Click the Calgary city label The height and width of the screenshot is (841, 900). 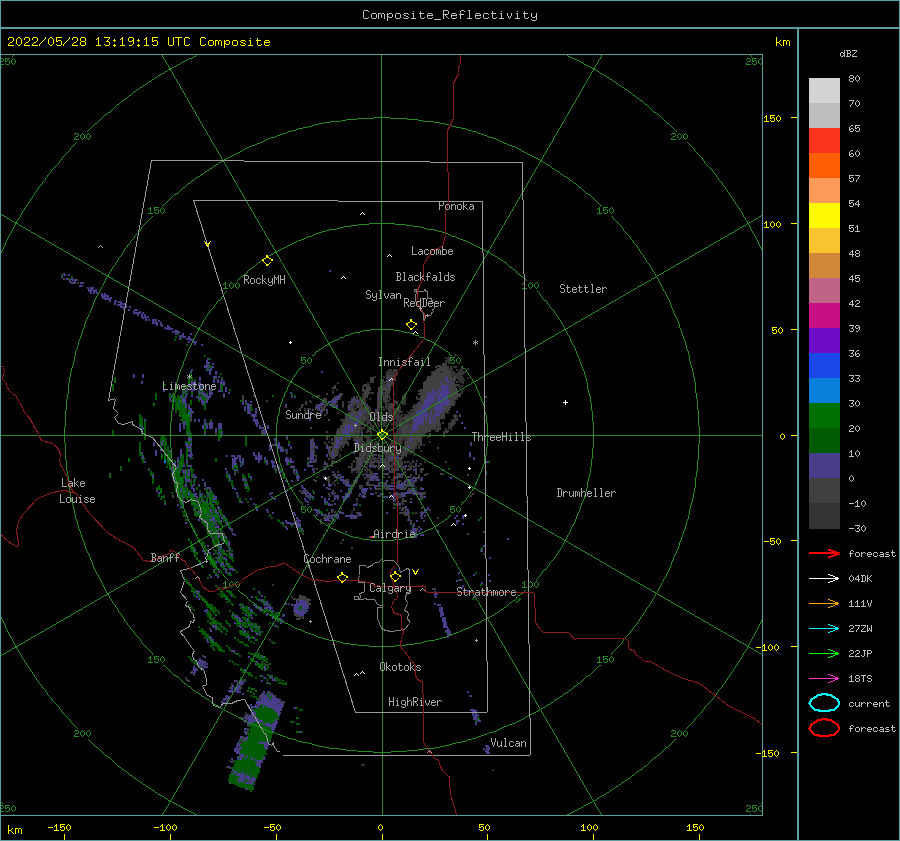(x=390, y=588)
